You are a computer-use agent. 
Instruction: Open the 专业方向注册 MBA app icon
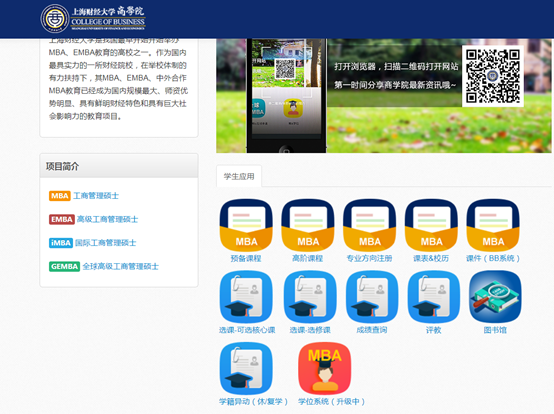(370, 225)
